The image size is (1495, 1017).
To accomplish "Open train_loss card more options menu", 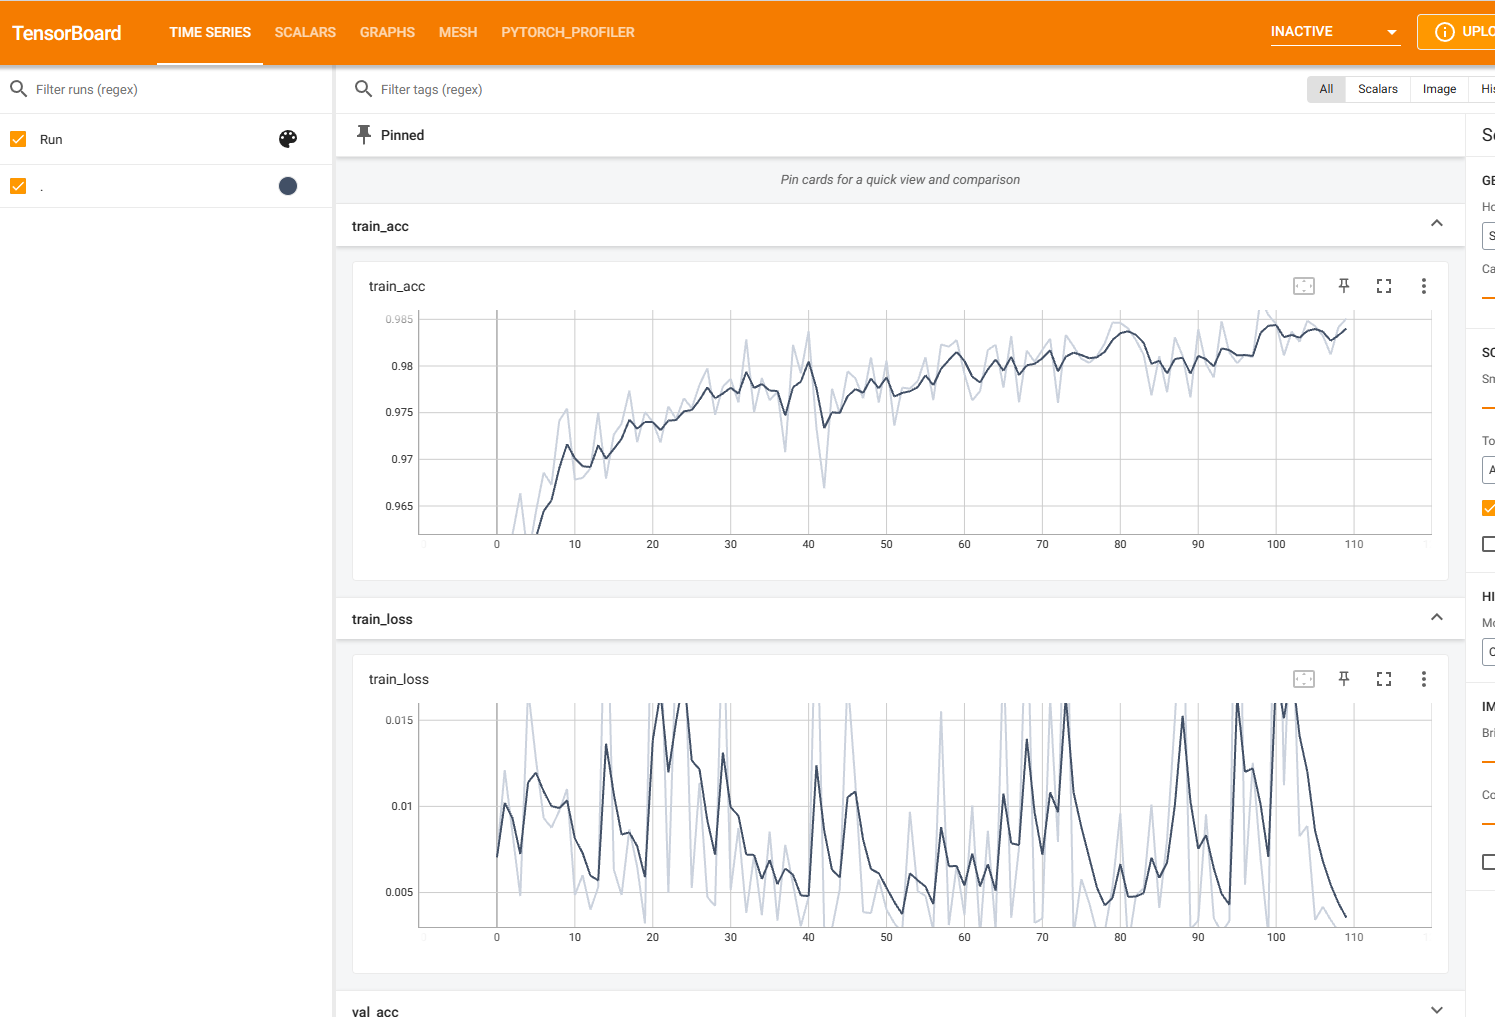I will pyautogui.click(x=1424, y=679).
